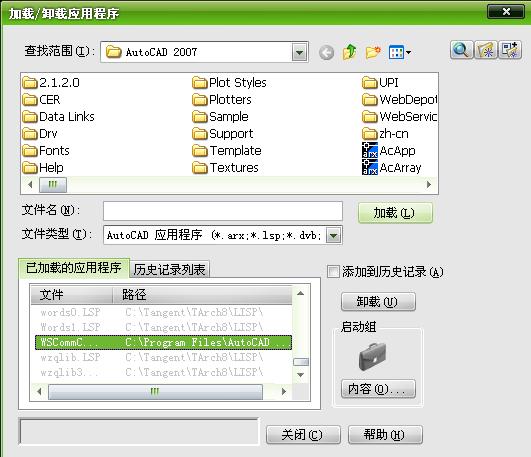Expand the 文件类型 dropdown
Image resolution: width=531 pixels, height=457 pixels.
click(334, 235)
